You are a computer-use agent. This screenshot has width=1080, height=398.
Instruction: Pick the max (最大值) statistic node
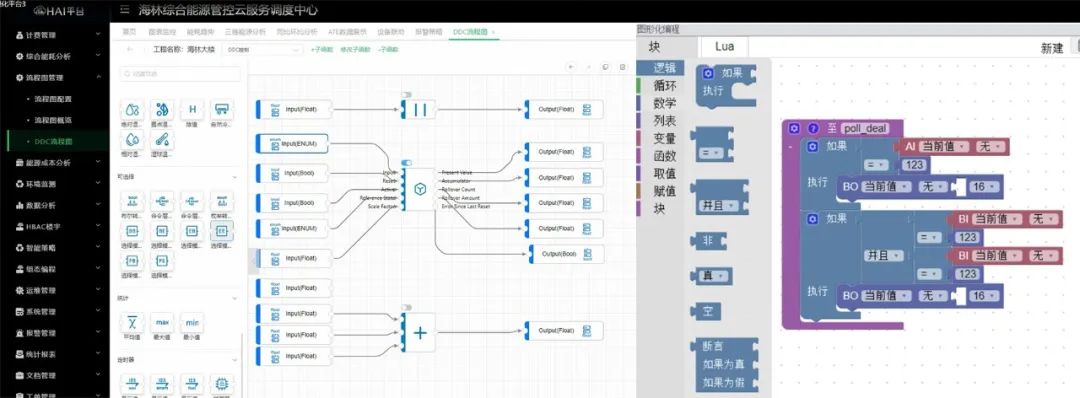pyautogui.click(x=163, y=322)
